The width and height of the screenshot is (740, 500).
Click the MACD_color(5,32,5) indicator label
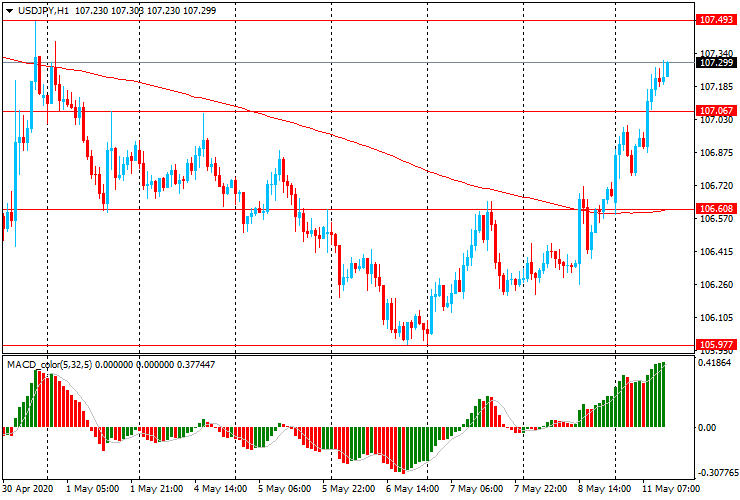50,364
